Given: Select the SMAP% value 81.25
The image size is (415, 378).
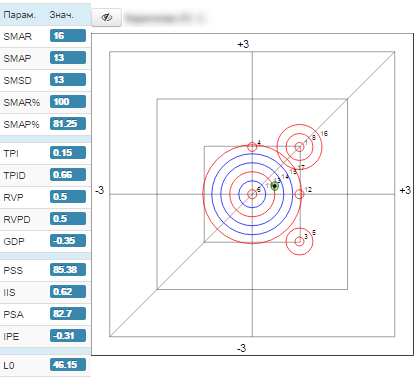Looking at the screenshot, I should [68, 124].
